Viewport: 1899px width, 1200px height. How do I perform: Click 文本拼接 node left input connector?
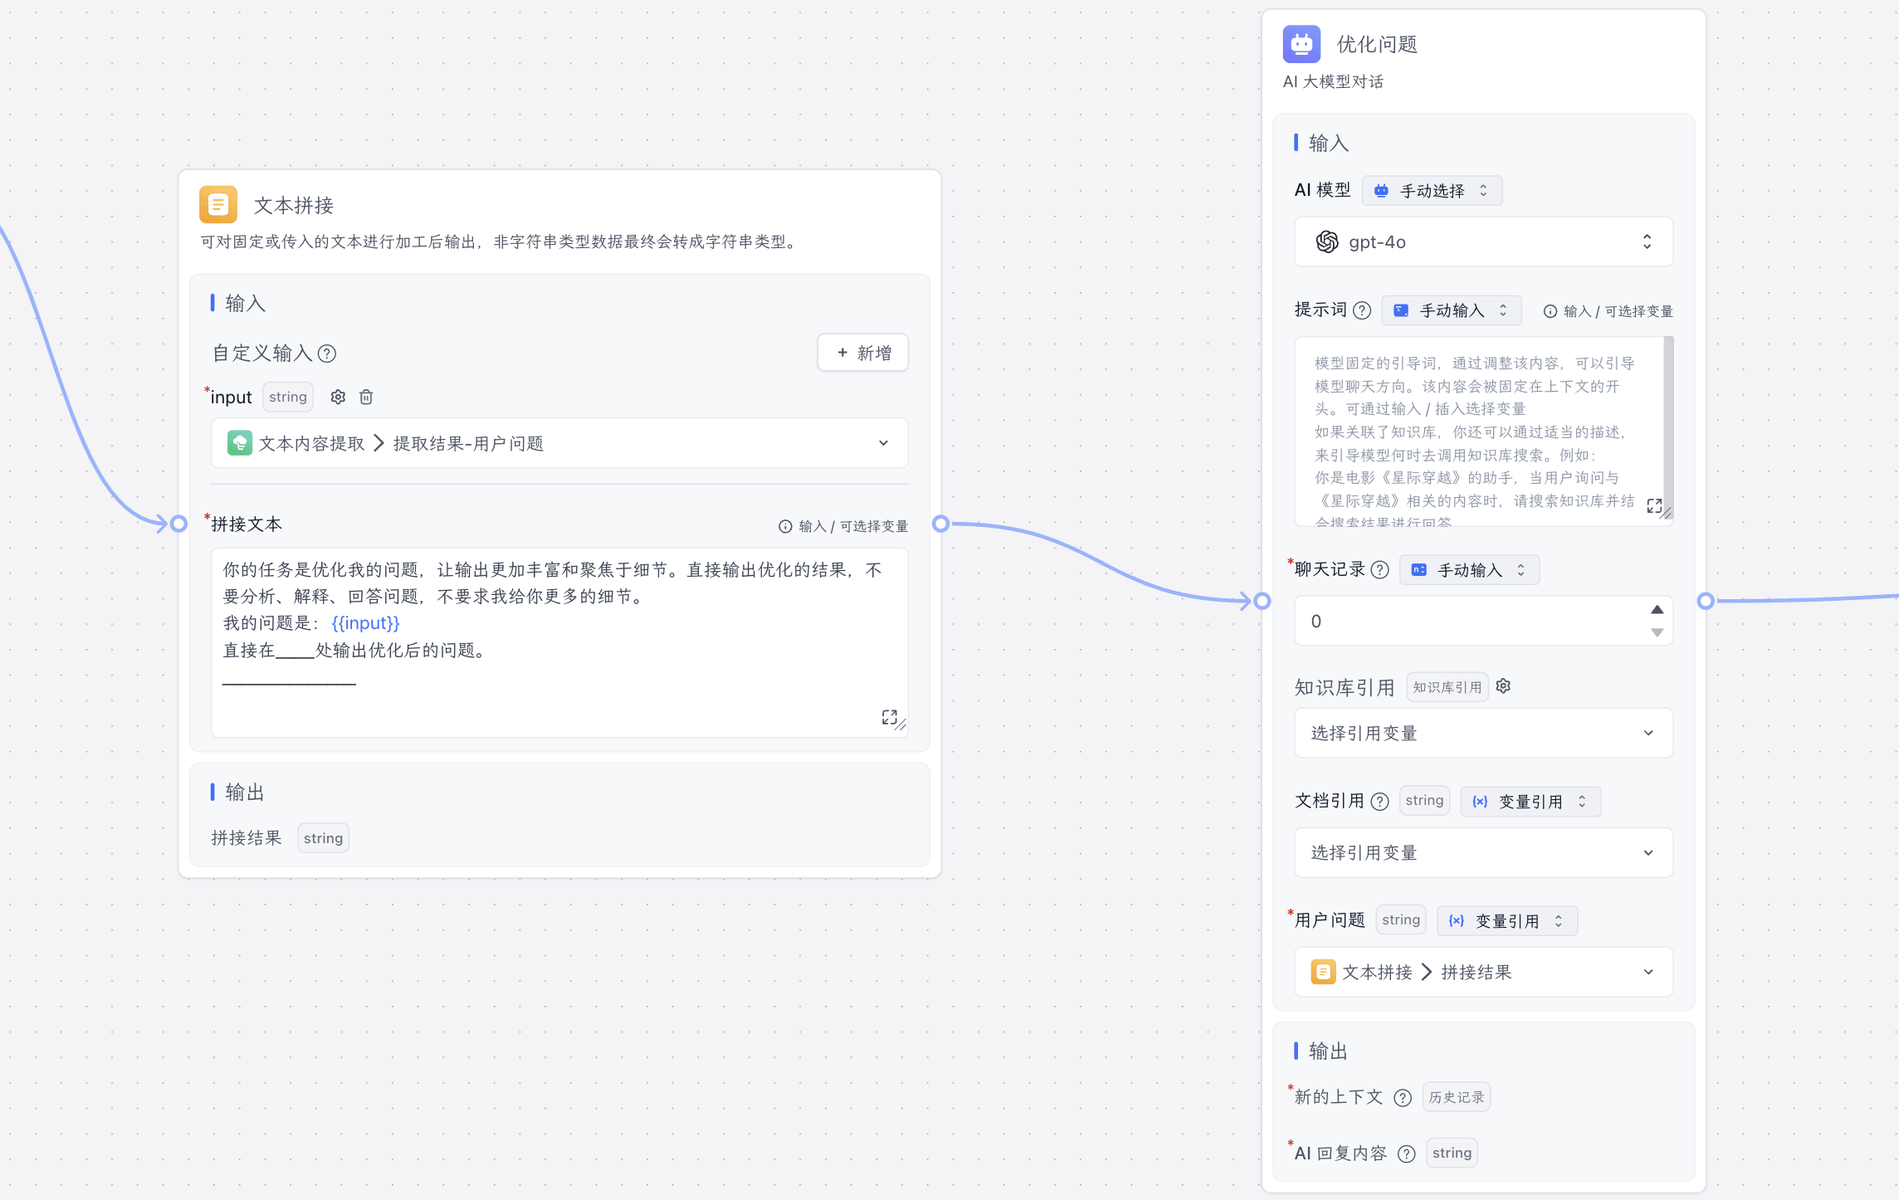pos(178,523)
